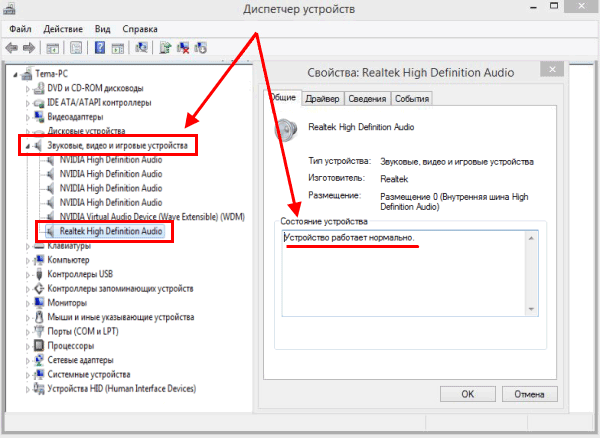Click the Back arrow toolbar icon
This screenshot has width=600, height=438.
point(12,47)
